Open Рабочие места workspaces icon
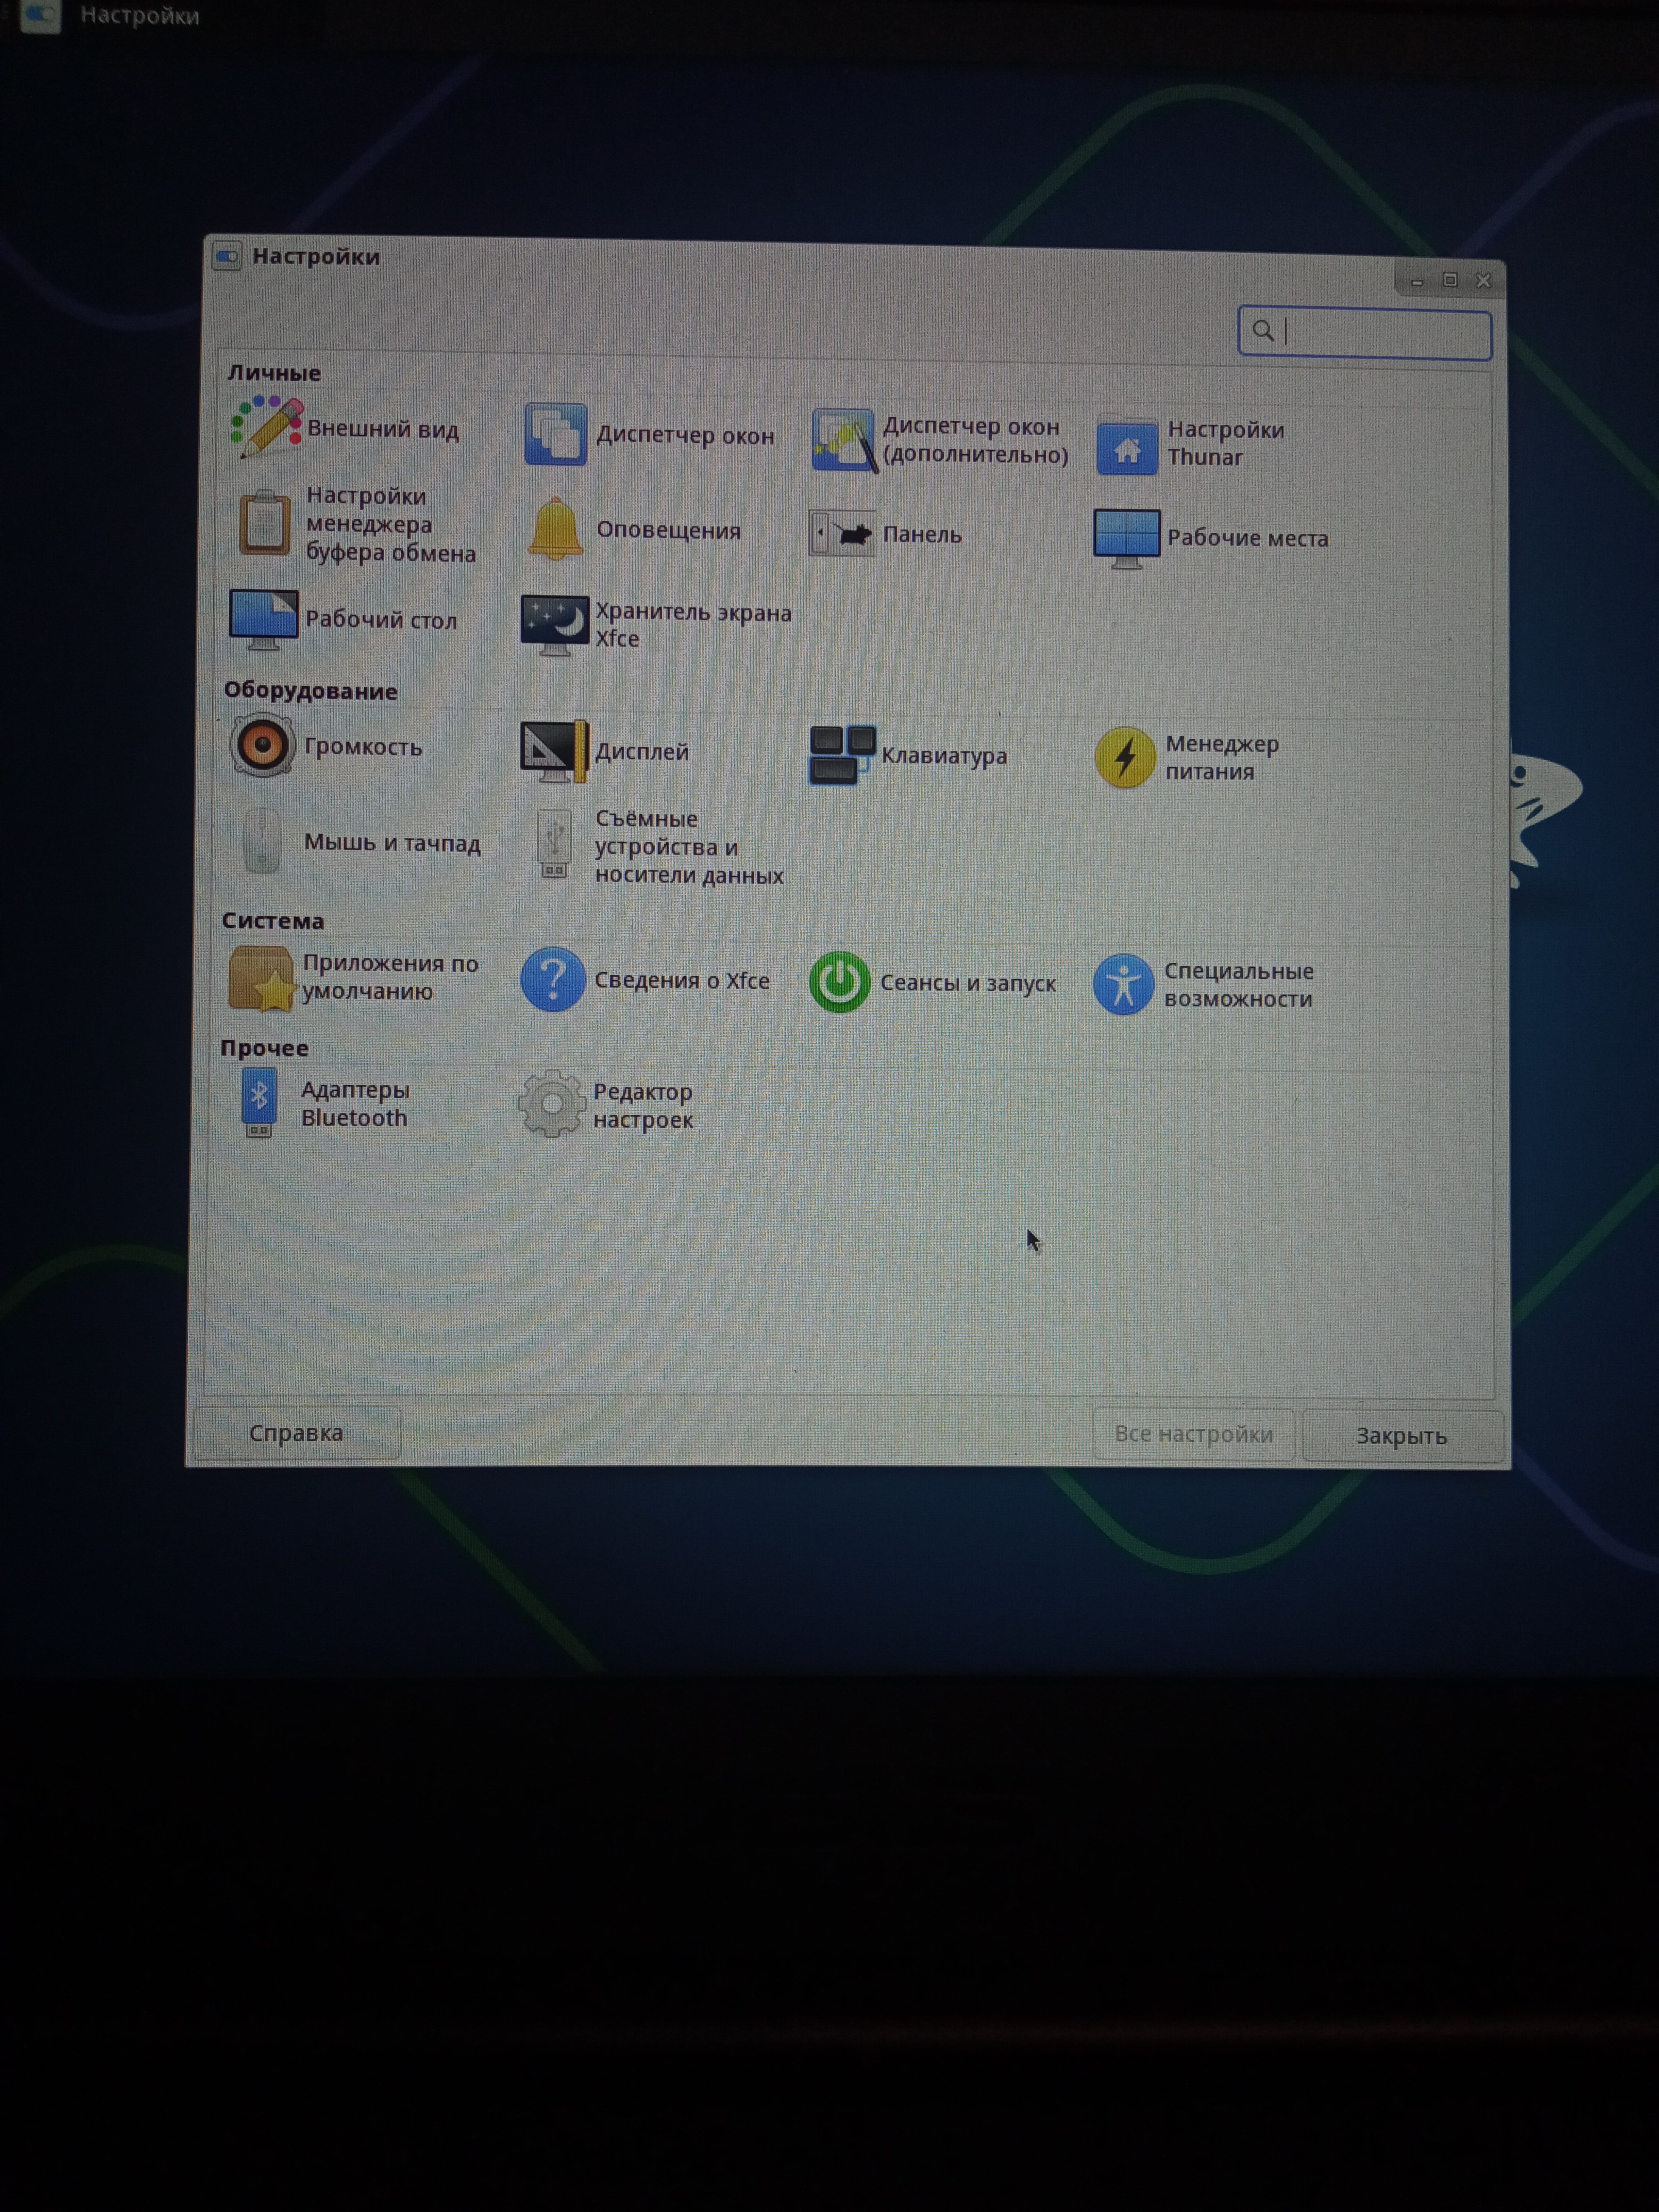The image size is (1659, 2212). coord(1126,538)
